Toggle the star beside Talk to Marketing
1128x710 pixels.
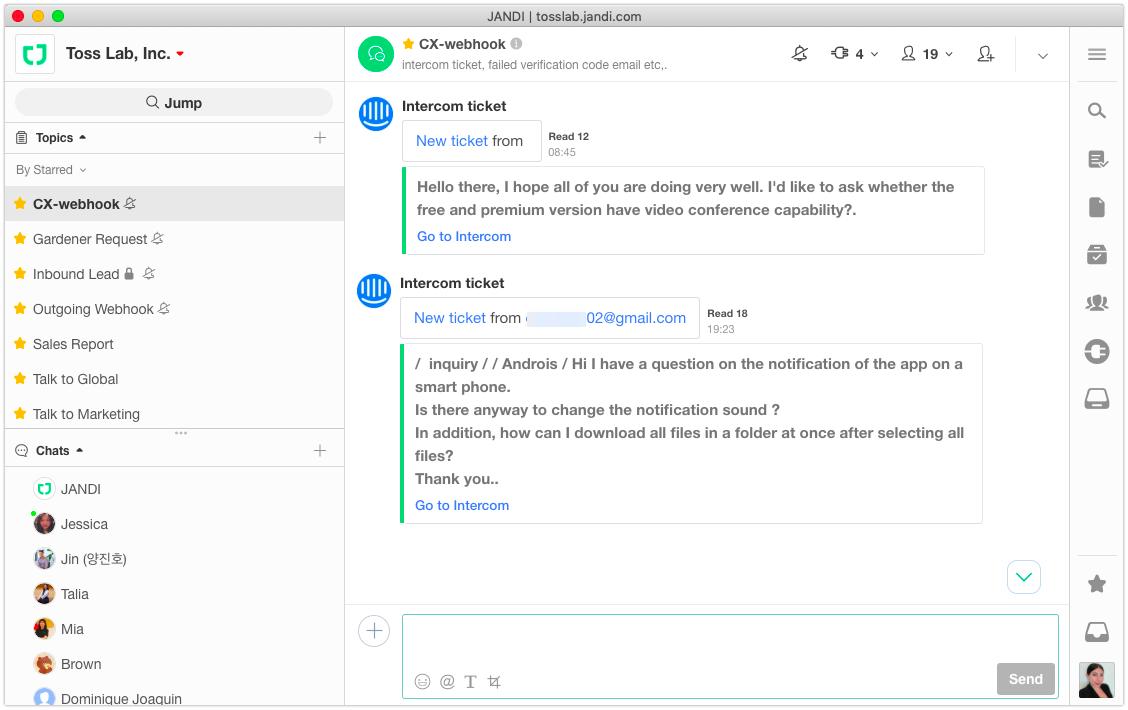coord(20,414)
